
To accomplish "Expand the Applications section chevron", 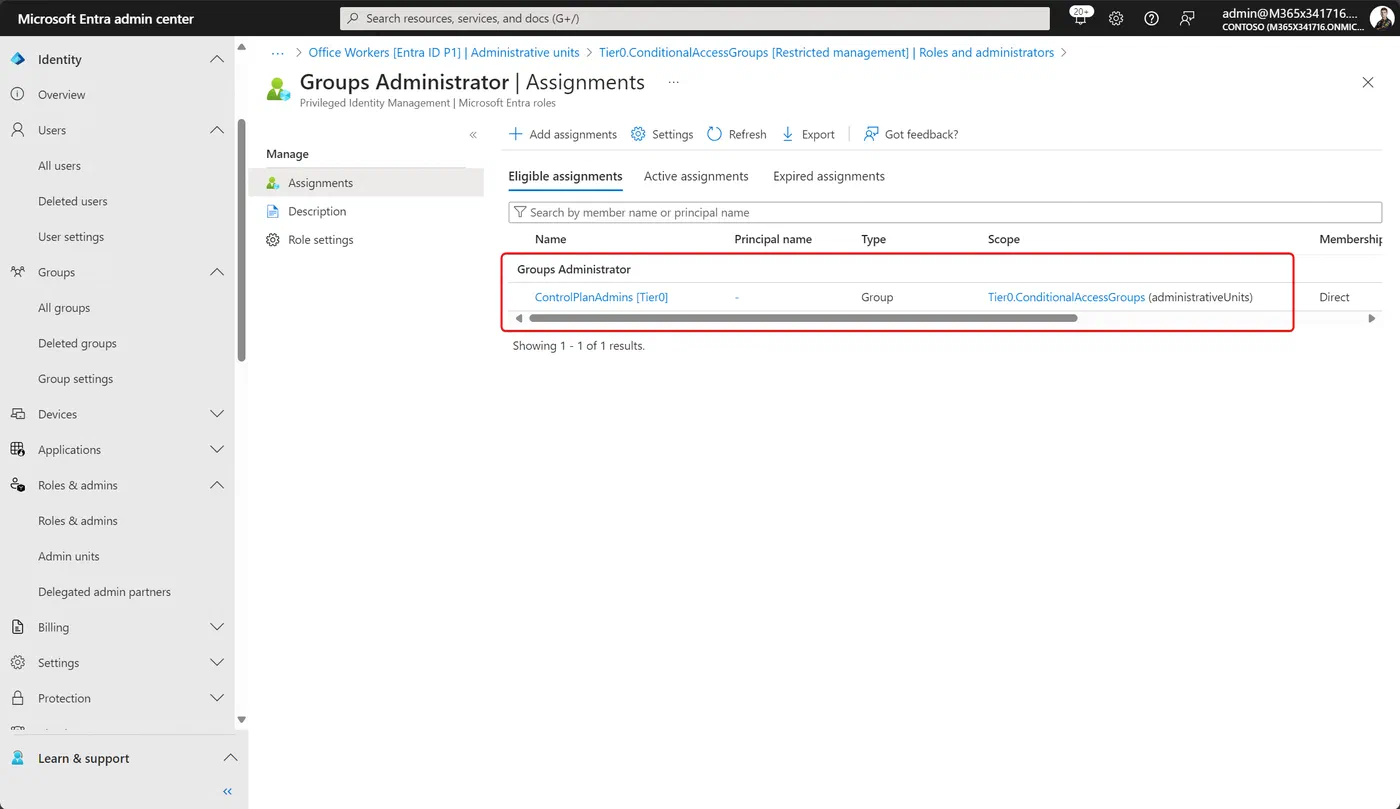I will click(217, 449).
